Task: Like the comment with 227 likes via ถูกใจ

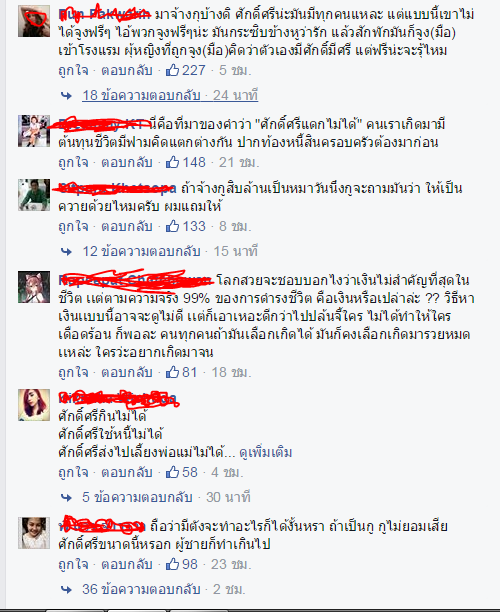Action: (x=73, y=70)
